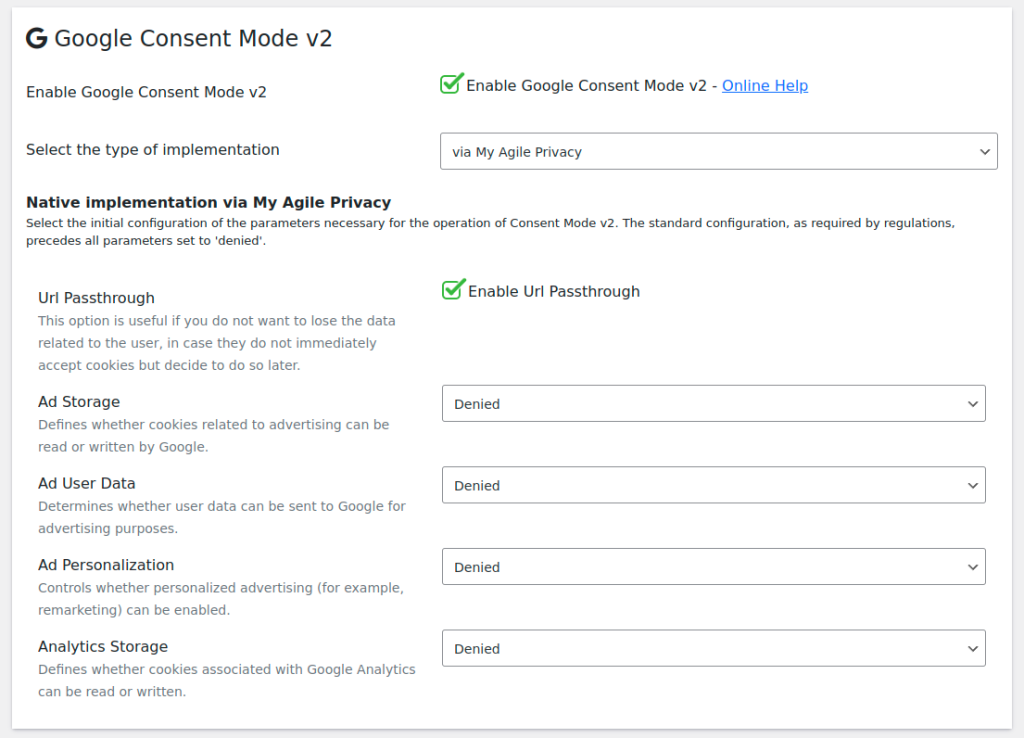The height and width of the screenshot is (738, 1024).
Task: Click the chevron on the Ad Personalization dropdown
Action: [971, 566]
